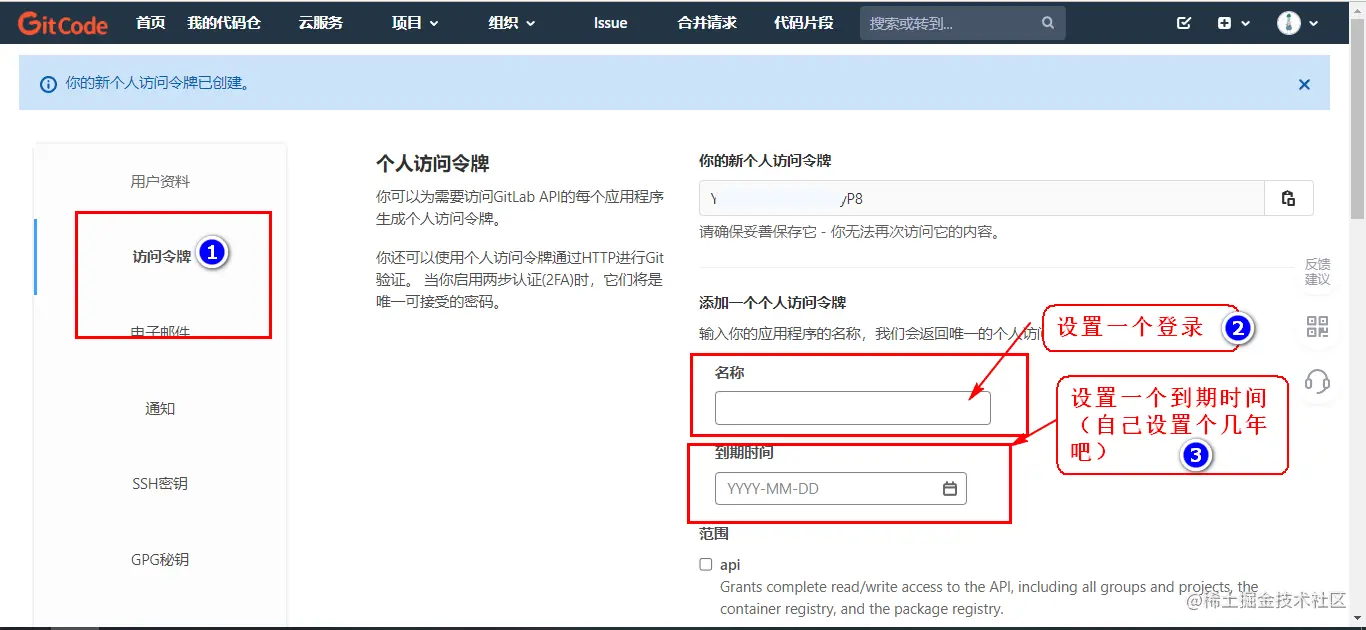This screenshot has width=1366, height=630.
Task: Expand the 项目 dropdown menu
Action: point(415,22)
